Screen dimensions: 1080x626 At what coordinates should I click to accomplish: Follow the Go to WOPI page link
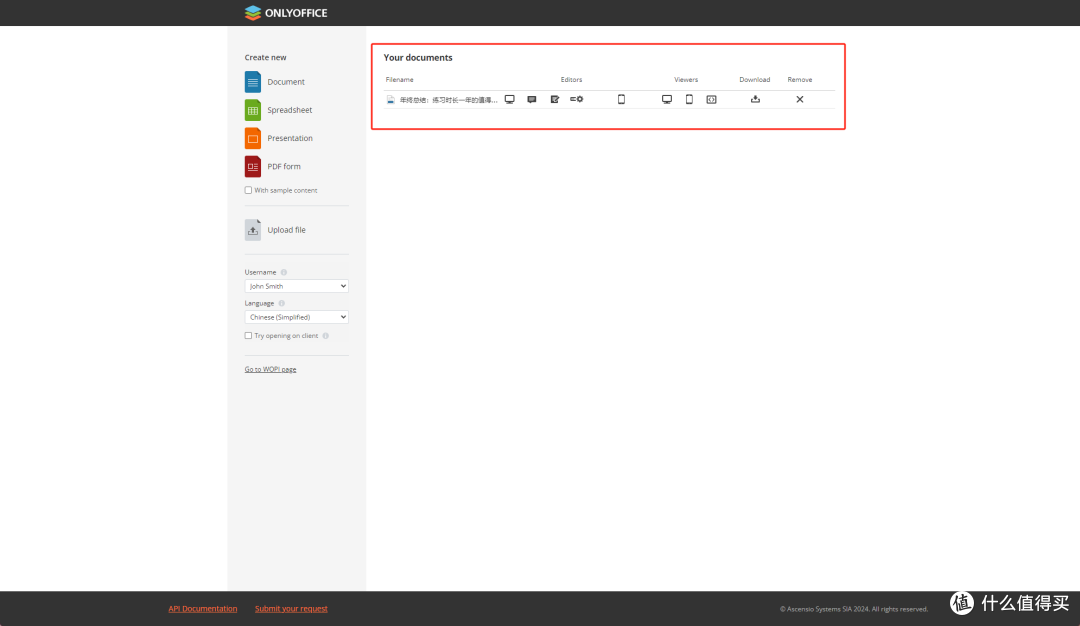click(x=270, y=369)
